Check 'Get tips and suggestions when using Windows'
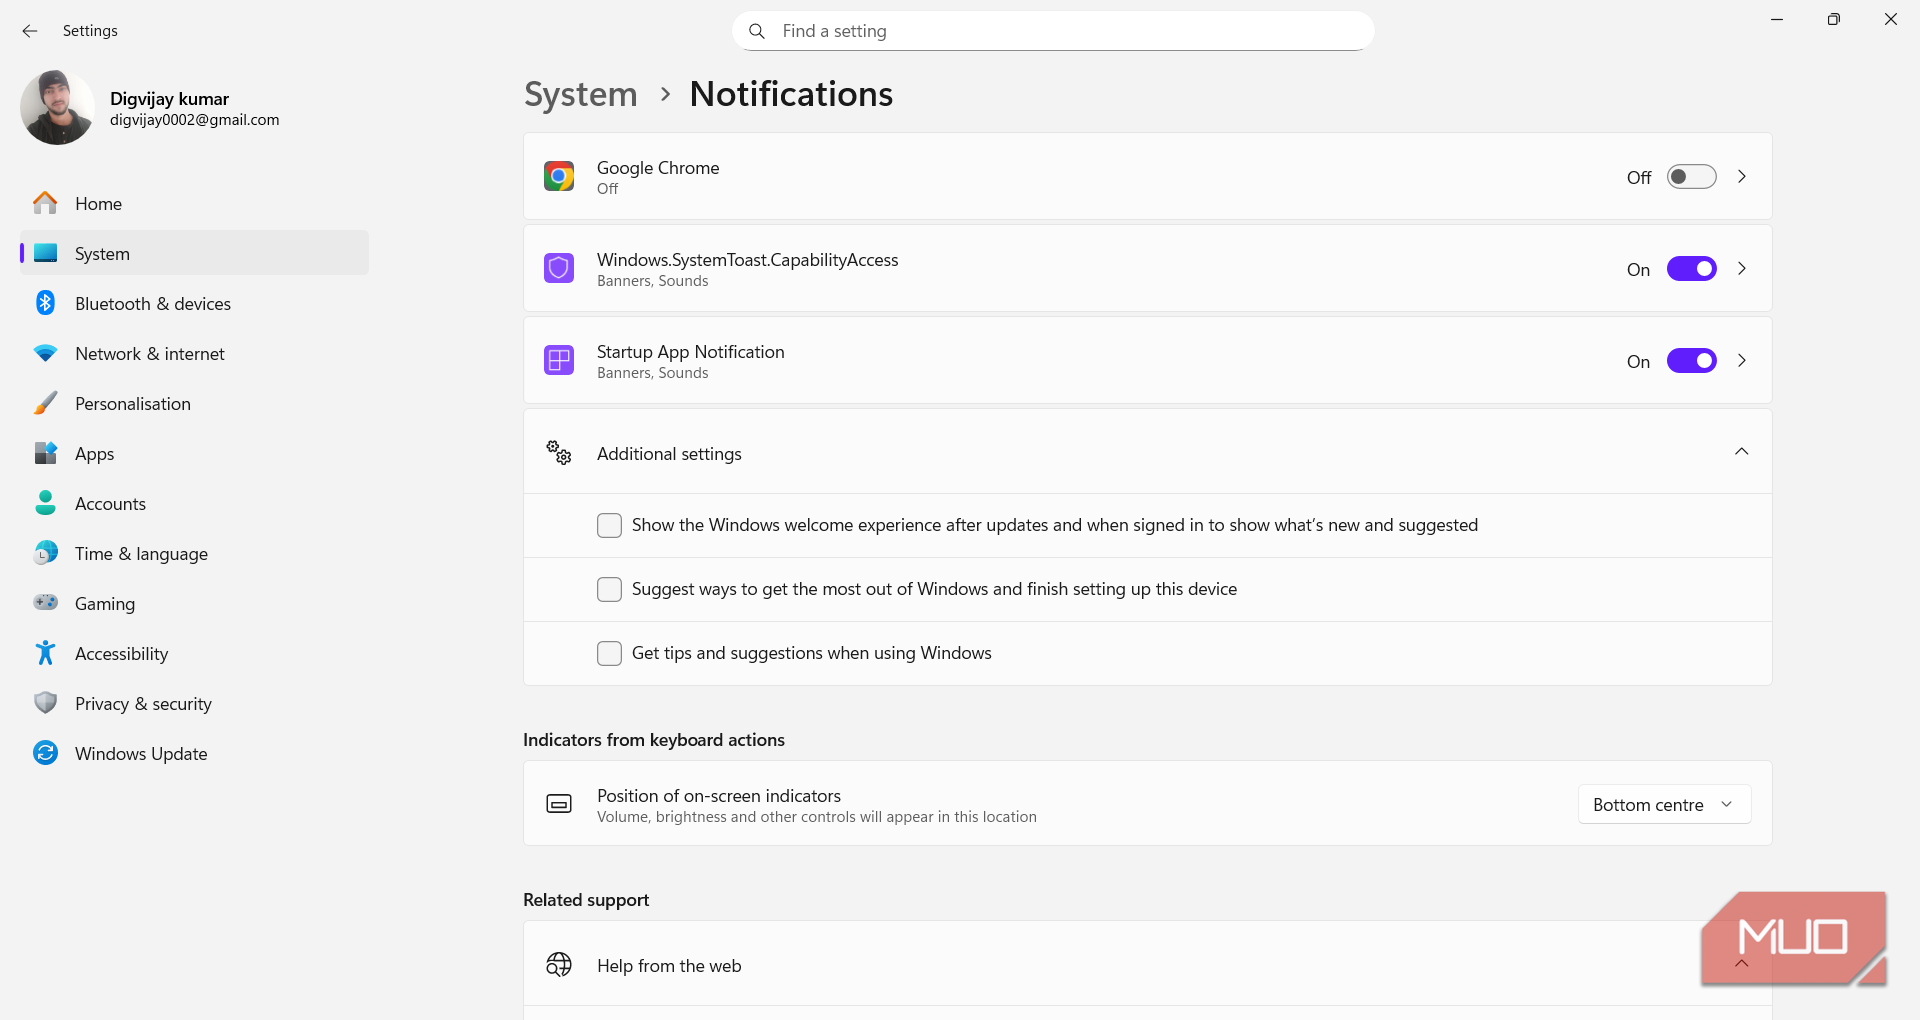Viewport: 1920px width, 1020px height. pyautogui.click(x=609, y=653)
